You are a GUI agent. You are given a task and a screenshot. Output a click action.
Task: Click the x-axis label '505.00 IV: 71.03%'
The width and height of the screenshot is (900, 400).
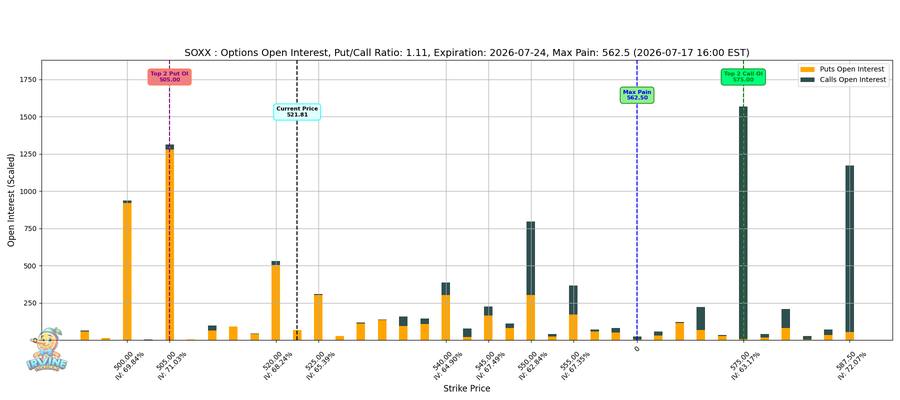(x=172, y=366)
